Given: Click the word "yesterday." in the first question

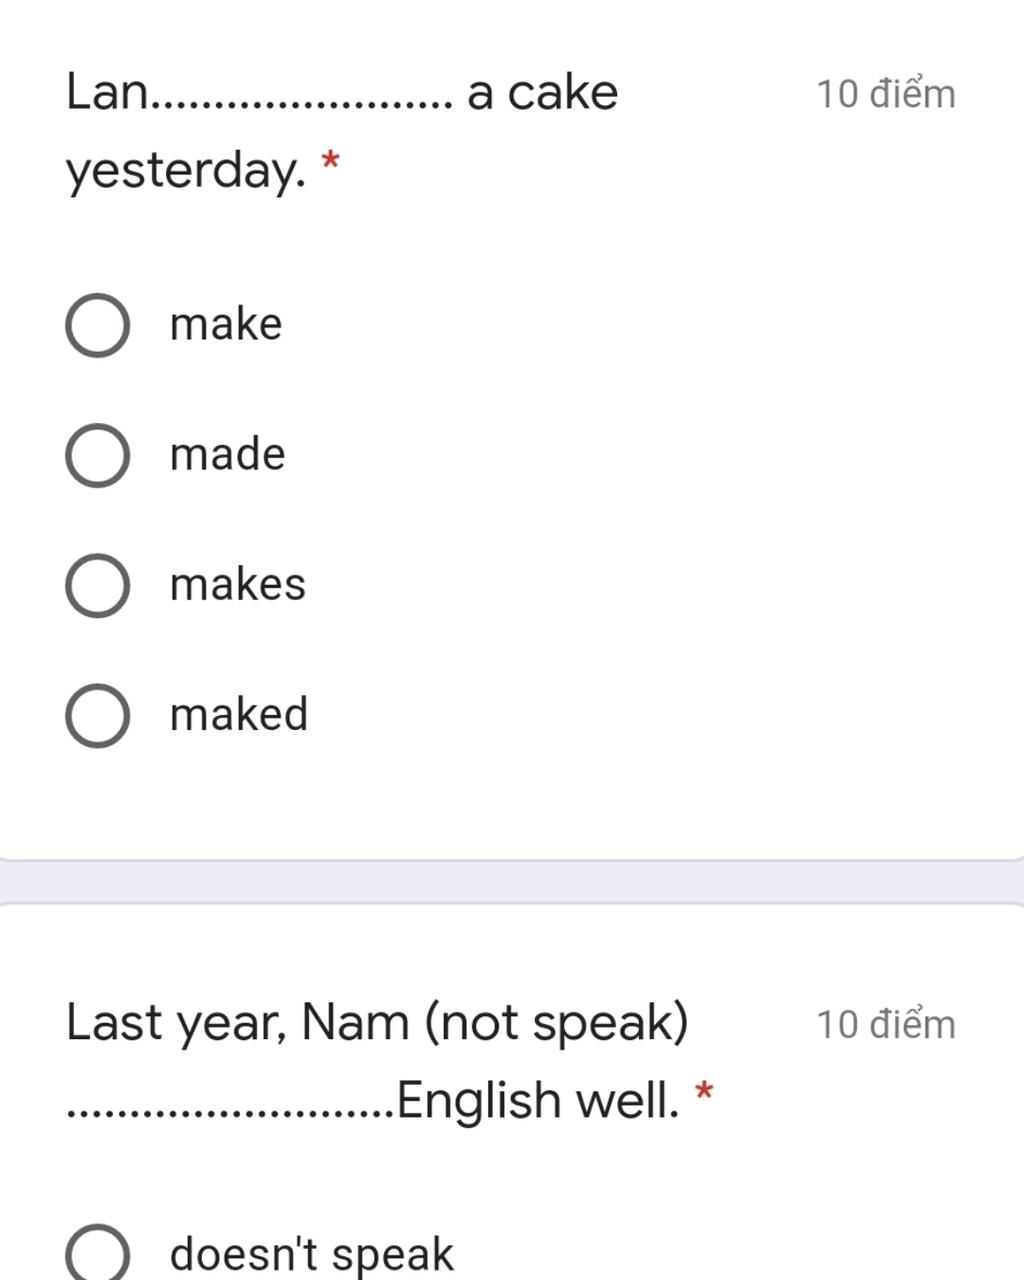Looking at the screenshot, I should [x=185, y=171].
